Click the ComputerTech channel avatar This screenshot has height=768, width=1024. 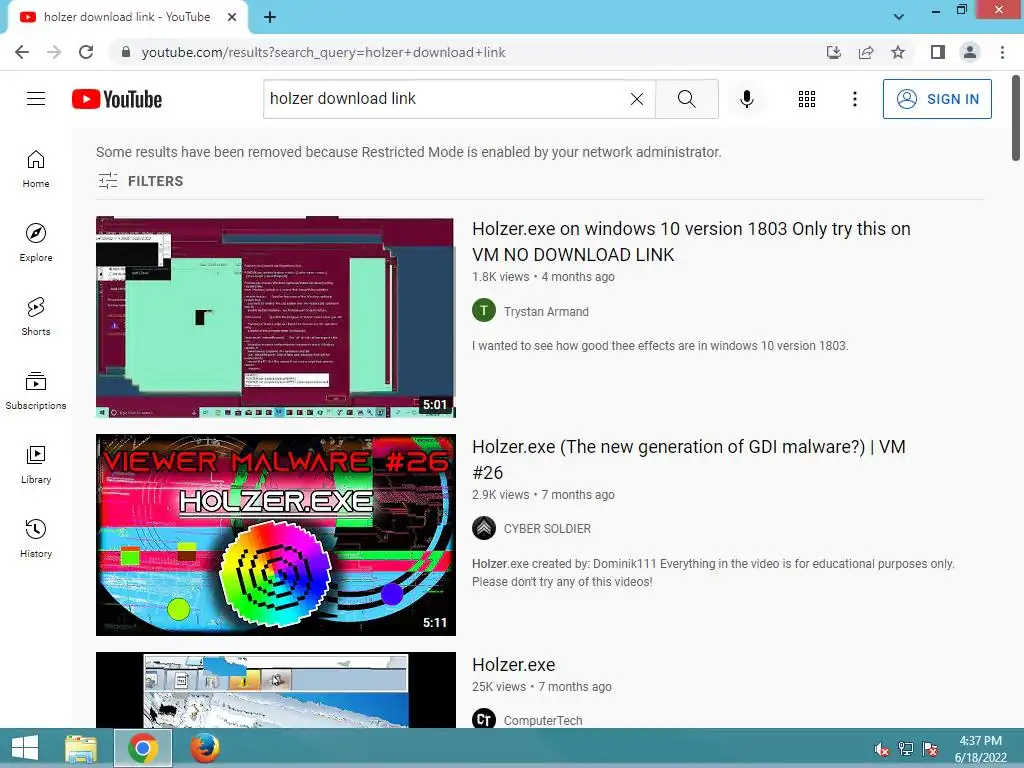pyautogui.click(x=484, y=719)
